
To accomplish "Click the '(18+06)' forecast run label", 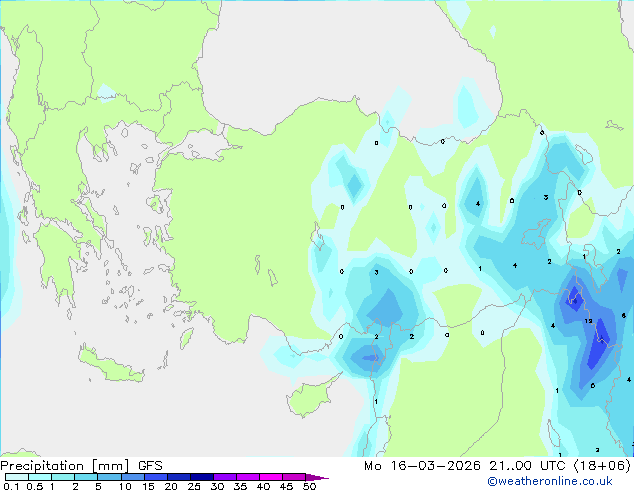I will point(602,466).
